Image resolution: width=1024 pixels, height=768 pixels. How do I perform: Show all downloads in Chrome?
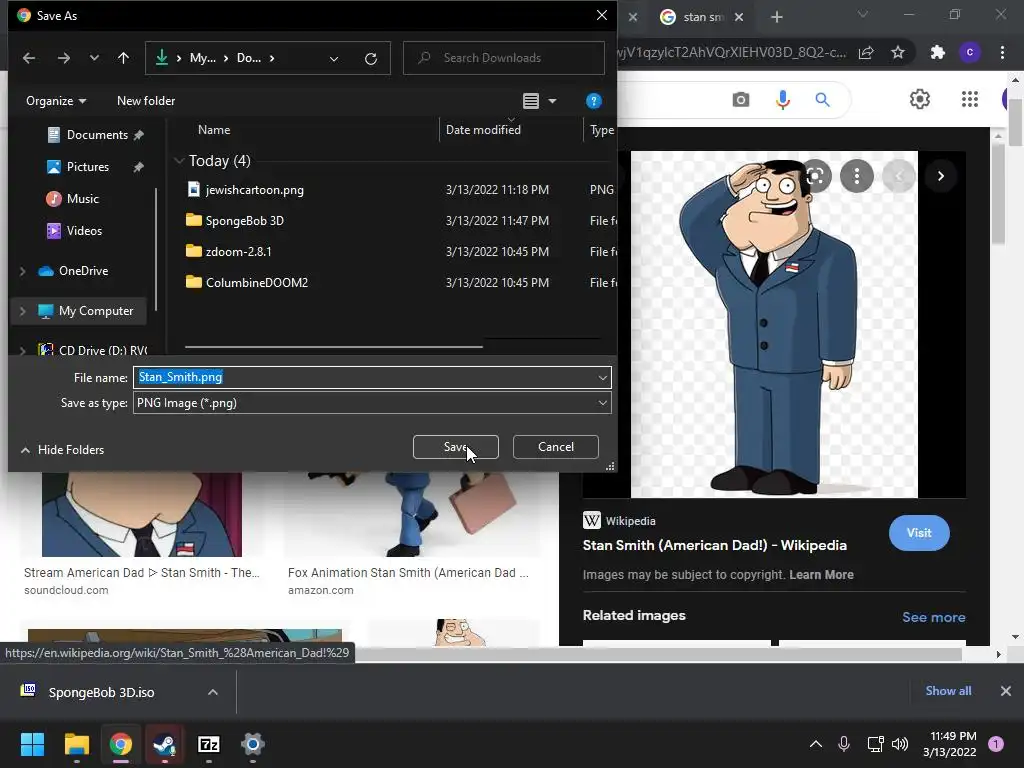click(x=948, y=691)
